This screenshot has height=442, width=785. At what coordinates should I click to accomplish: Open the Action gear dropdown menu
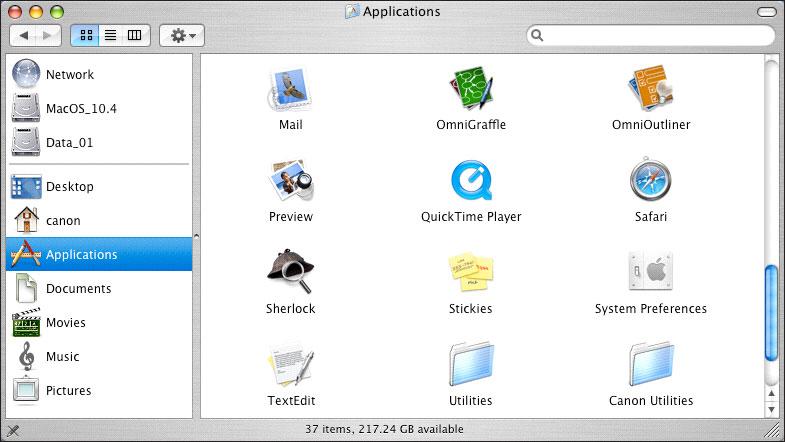point(182,35)
